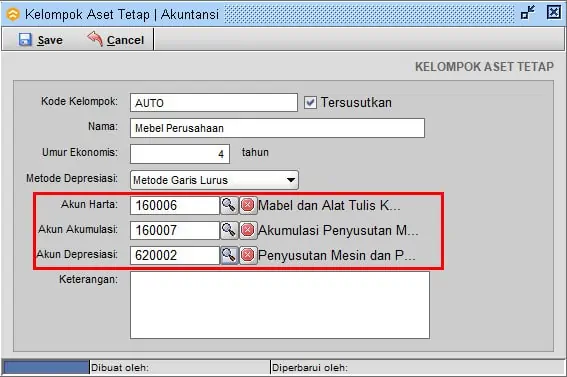Click the Keterangan text area
Screen dimensions: 567x377
[x=280, y=305]
